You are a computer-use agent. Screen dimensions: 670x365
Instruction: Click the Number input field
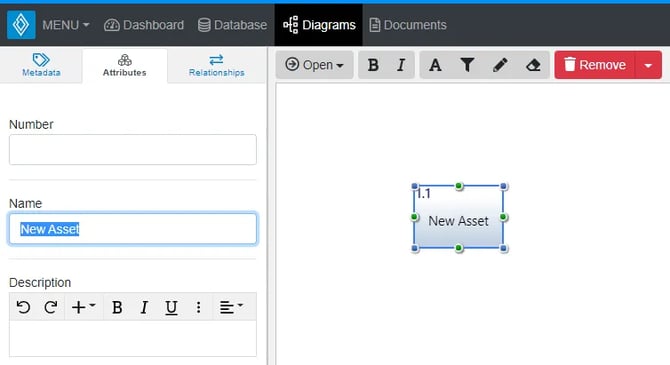(x=133, y=150)
